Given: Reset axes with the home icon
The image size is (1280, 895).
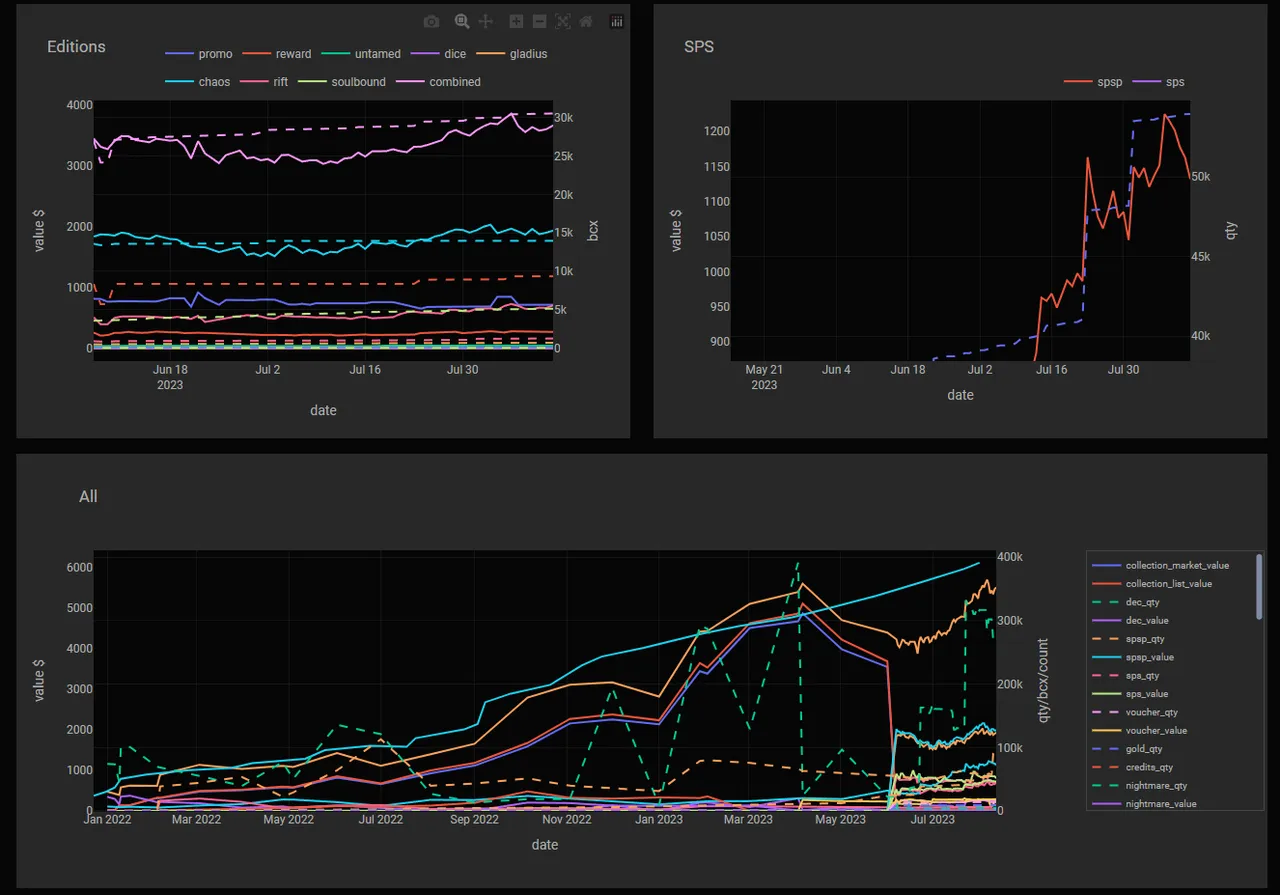Looking at the screenshot, I should [586, 21].
